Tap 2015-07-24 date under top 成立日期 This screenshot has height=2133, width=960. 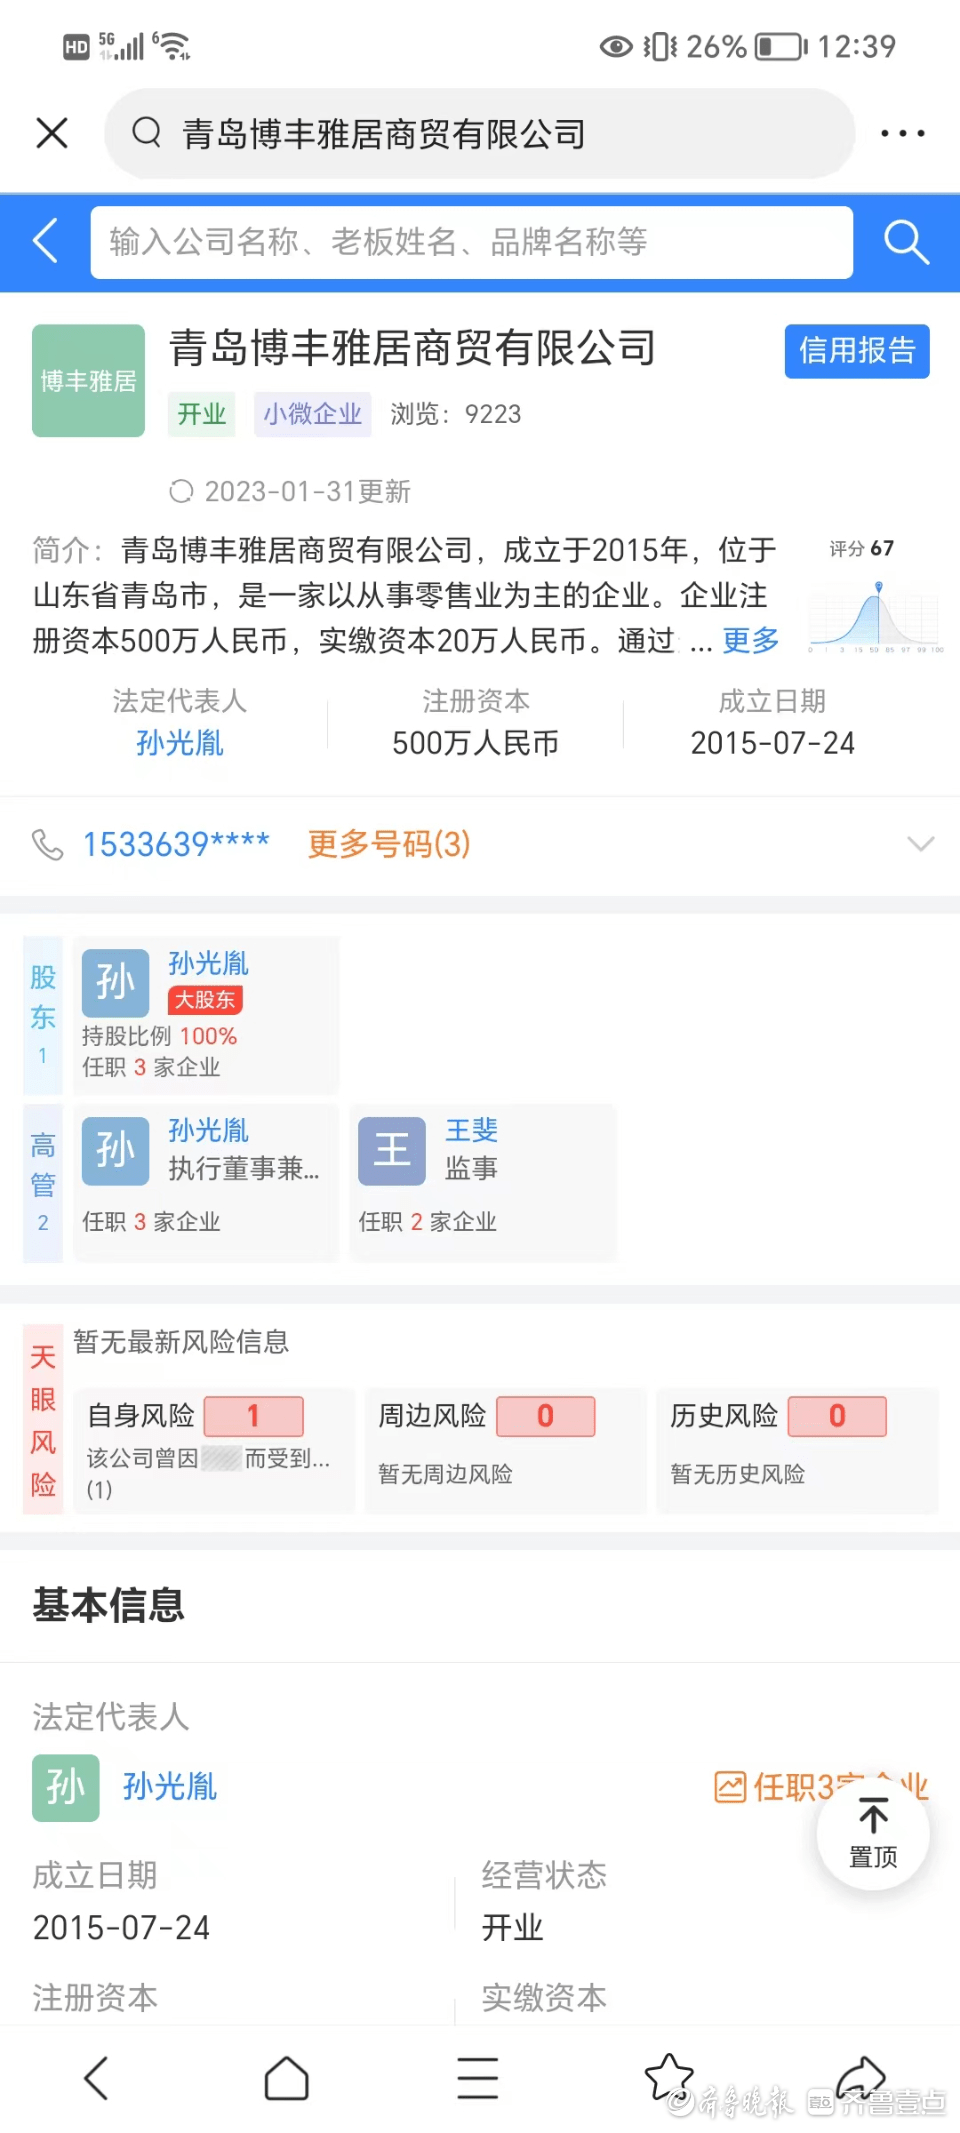pyautogui.click(x=773, y=743)
